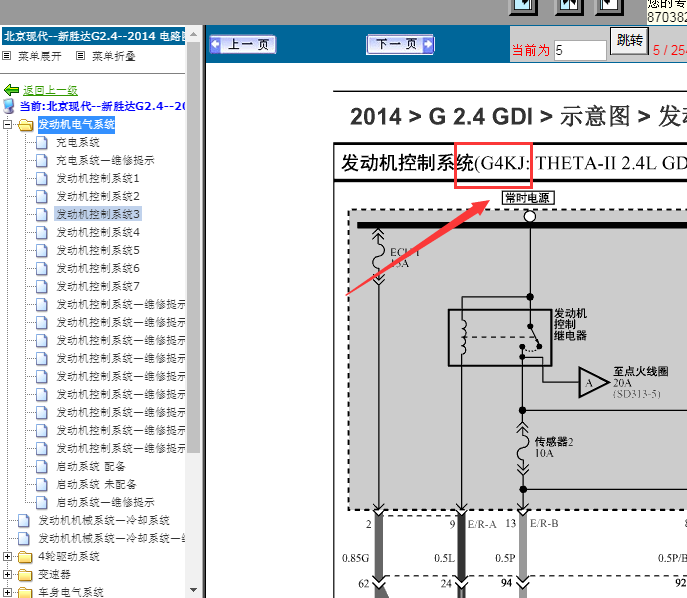Open 发动机控制系统2 in the tree

[98, 196]
